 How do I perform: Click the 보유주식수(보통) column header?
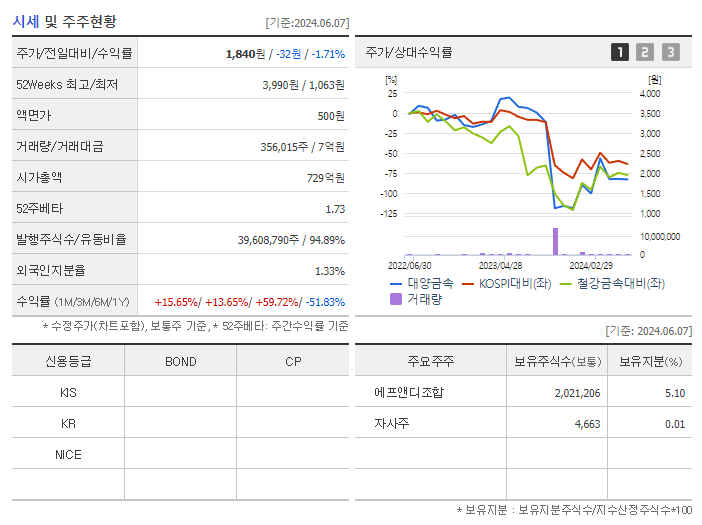557,361
